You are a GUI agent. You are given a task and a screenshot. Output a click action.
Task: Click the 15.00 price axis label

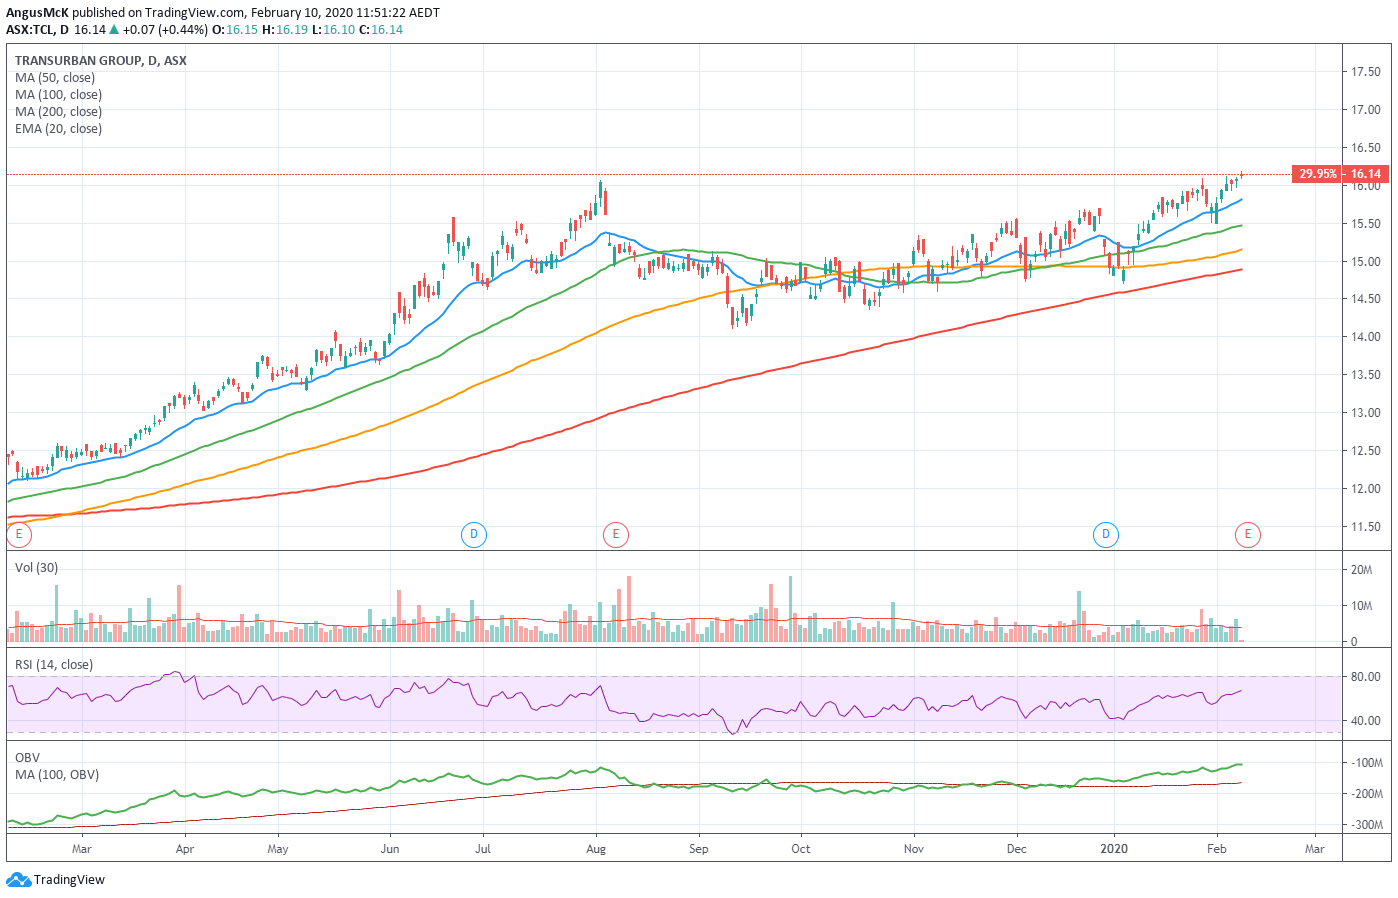pos(1366,262)
